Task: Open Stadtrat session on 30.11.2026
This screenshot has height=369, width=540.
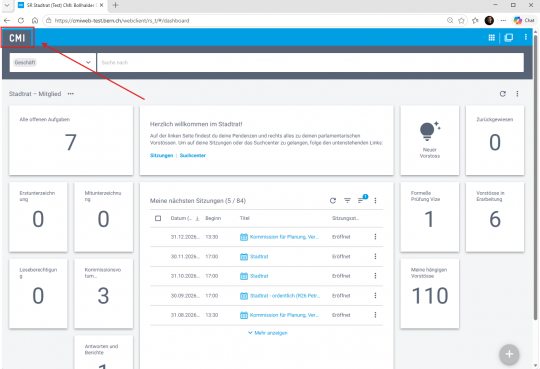Action: [259, 256]
